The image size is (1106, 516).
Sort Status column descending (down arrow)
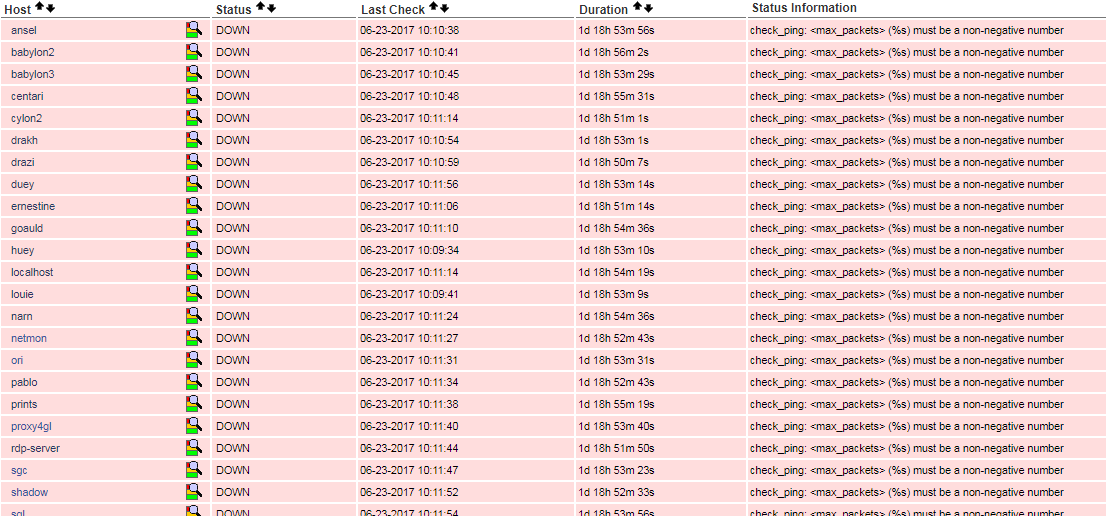[271, 8]
